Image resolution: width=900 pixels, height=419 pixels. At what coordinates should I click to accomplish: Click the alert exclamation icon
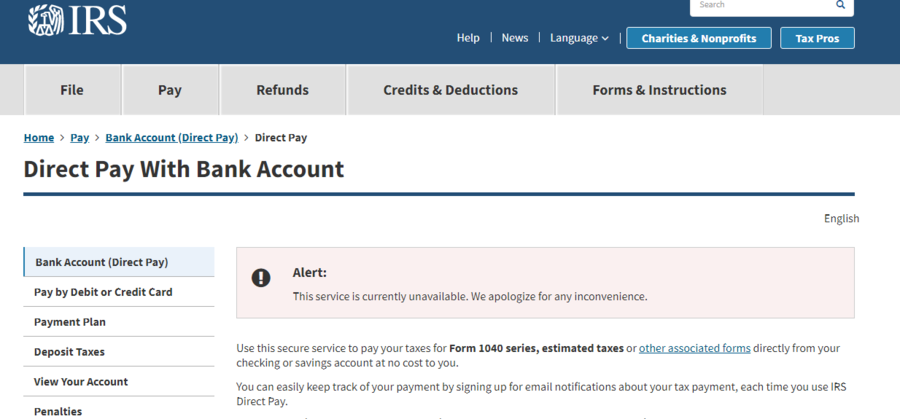click(x=261, y=278)
